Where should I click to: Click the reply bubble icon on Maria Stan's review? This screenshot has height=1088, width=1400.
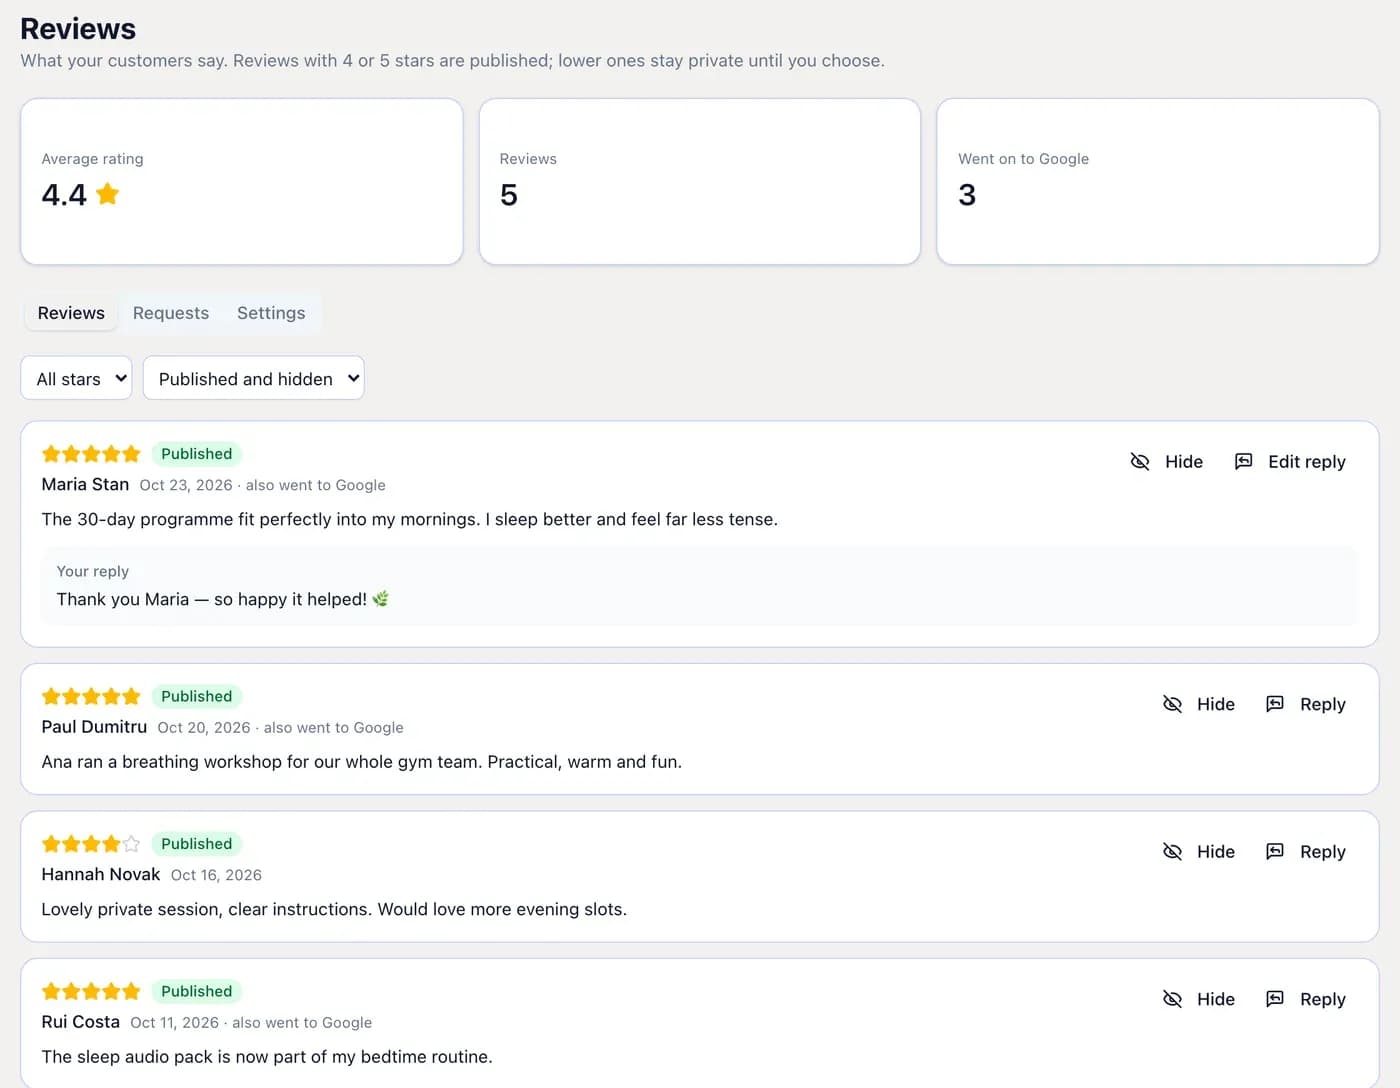(1243, 461)
